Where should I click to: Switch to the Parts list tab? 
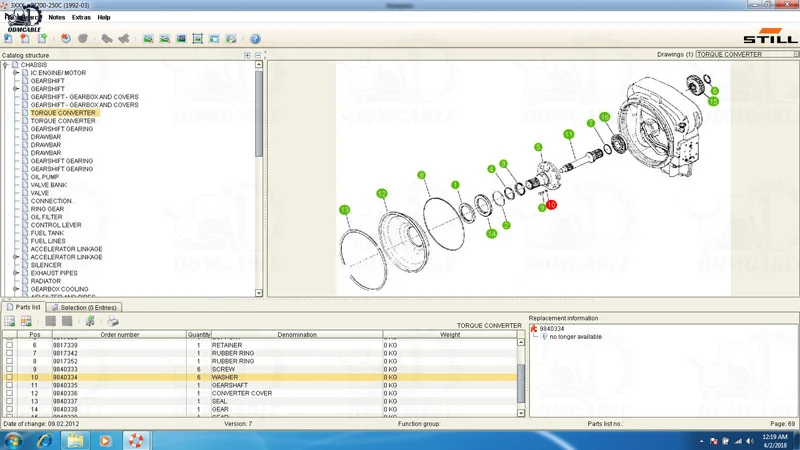pos(23,307)
